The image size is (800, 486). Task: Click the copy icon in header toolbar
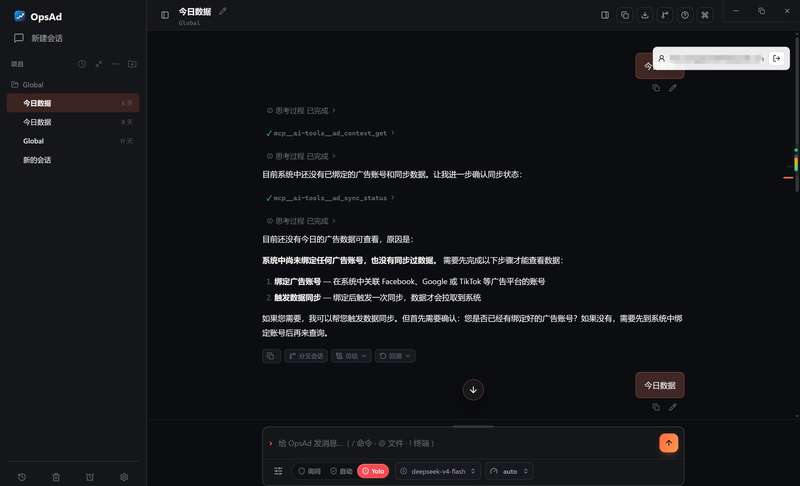coord(624,15)
